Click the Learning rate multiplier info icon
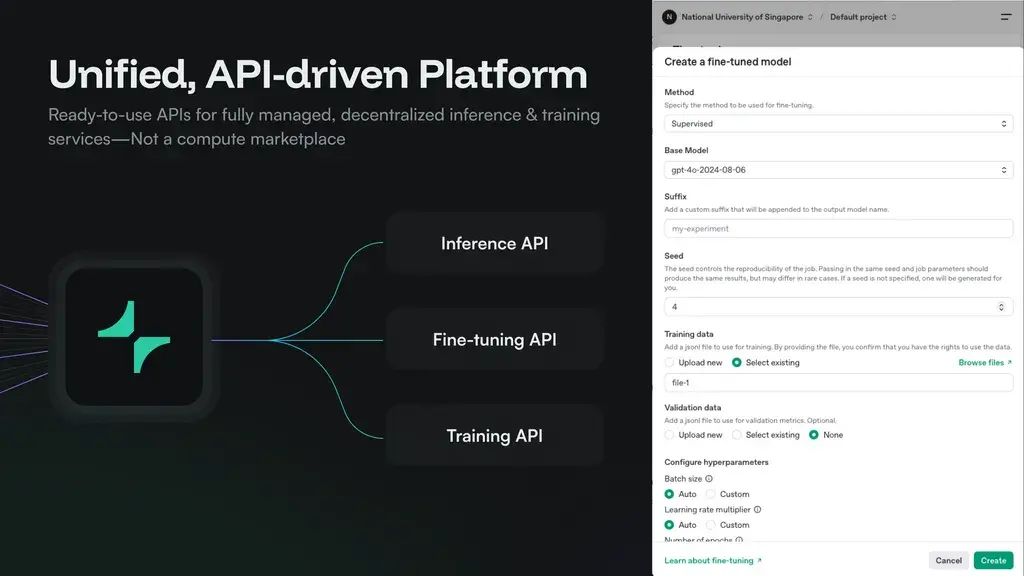Image resolution: width=1024 pixels, height=576 pixels. [757, 510]
